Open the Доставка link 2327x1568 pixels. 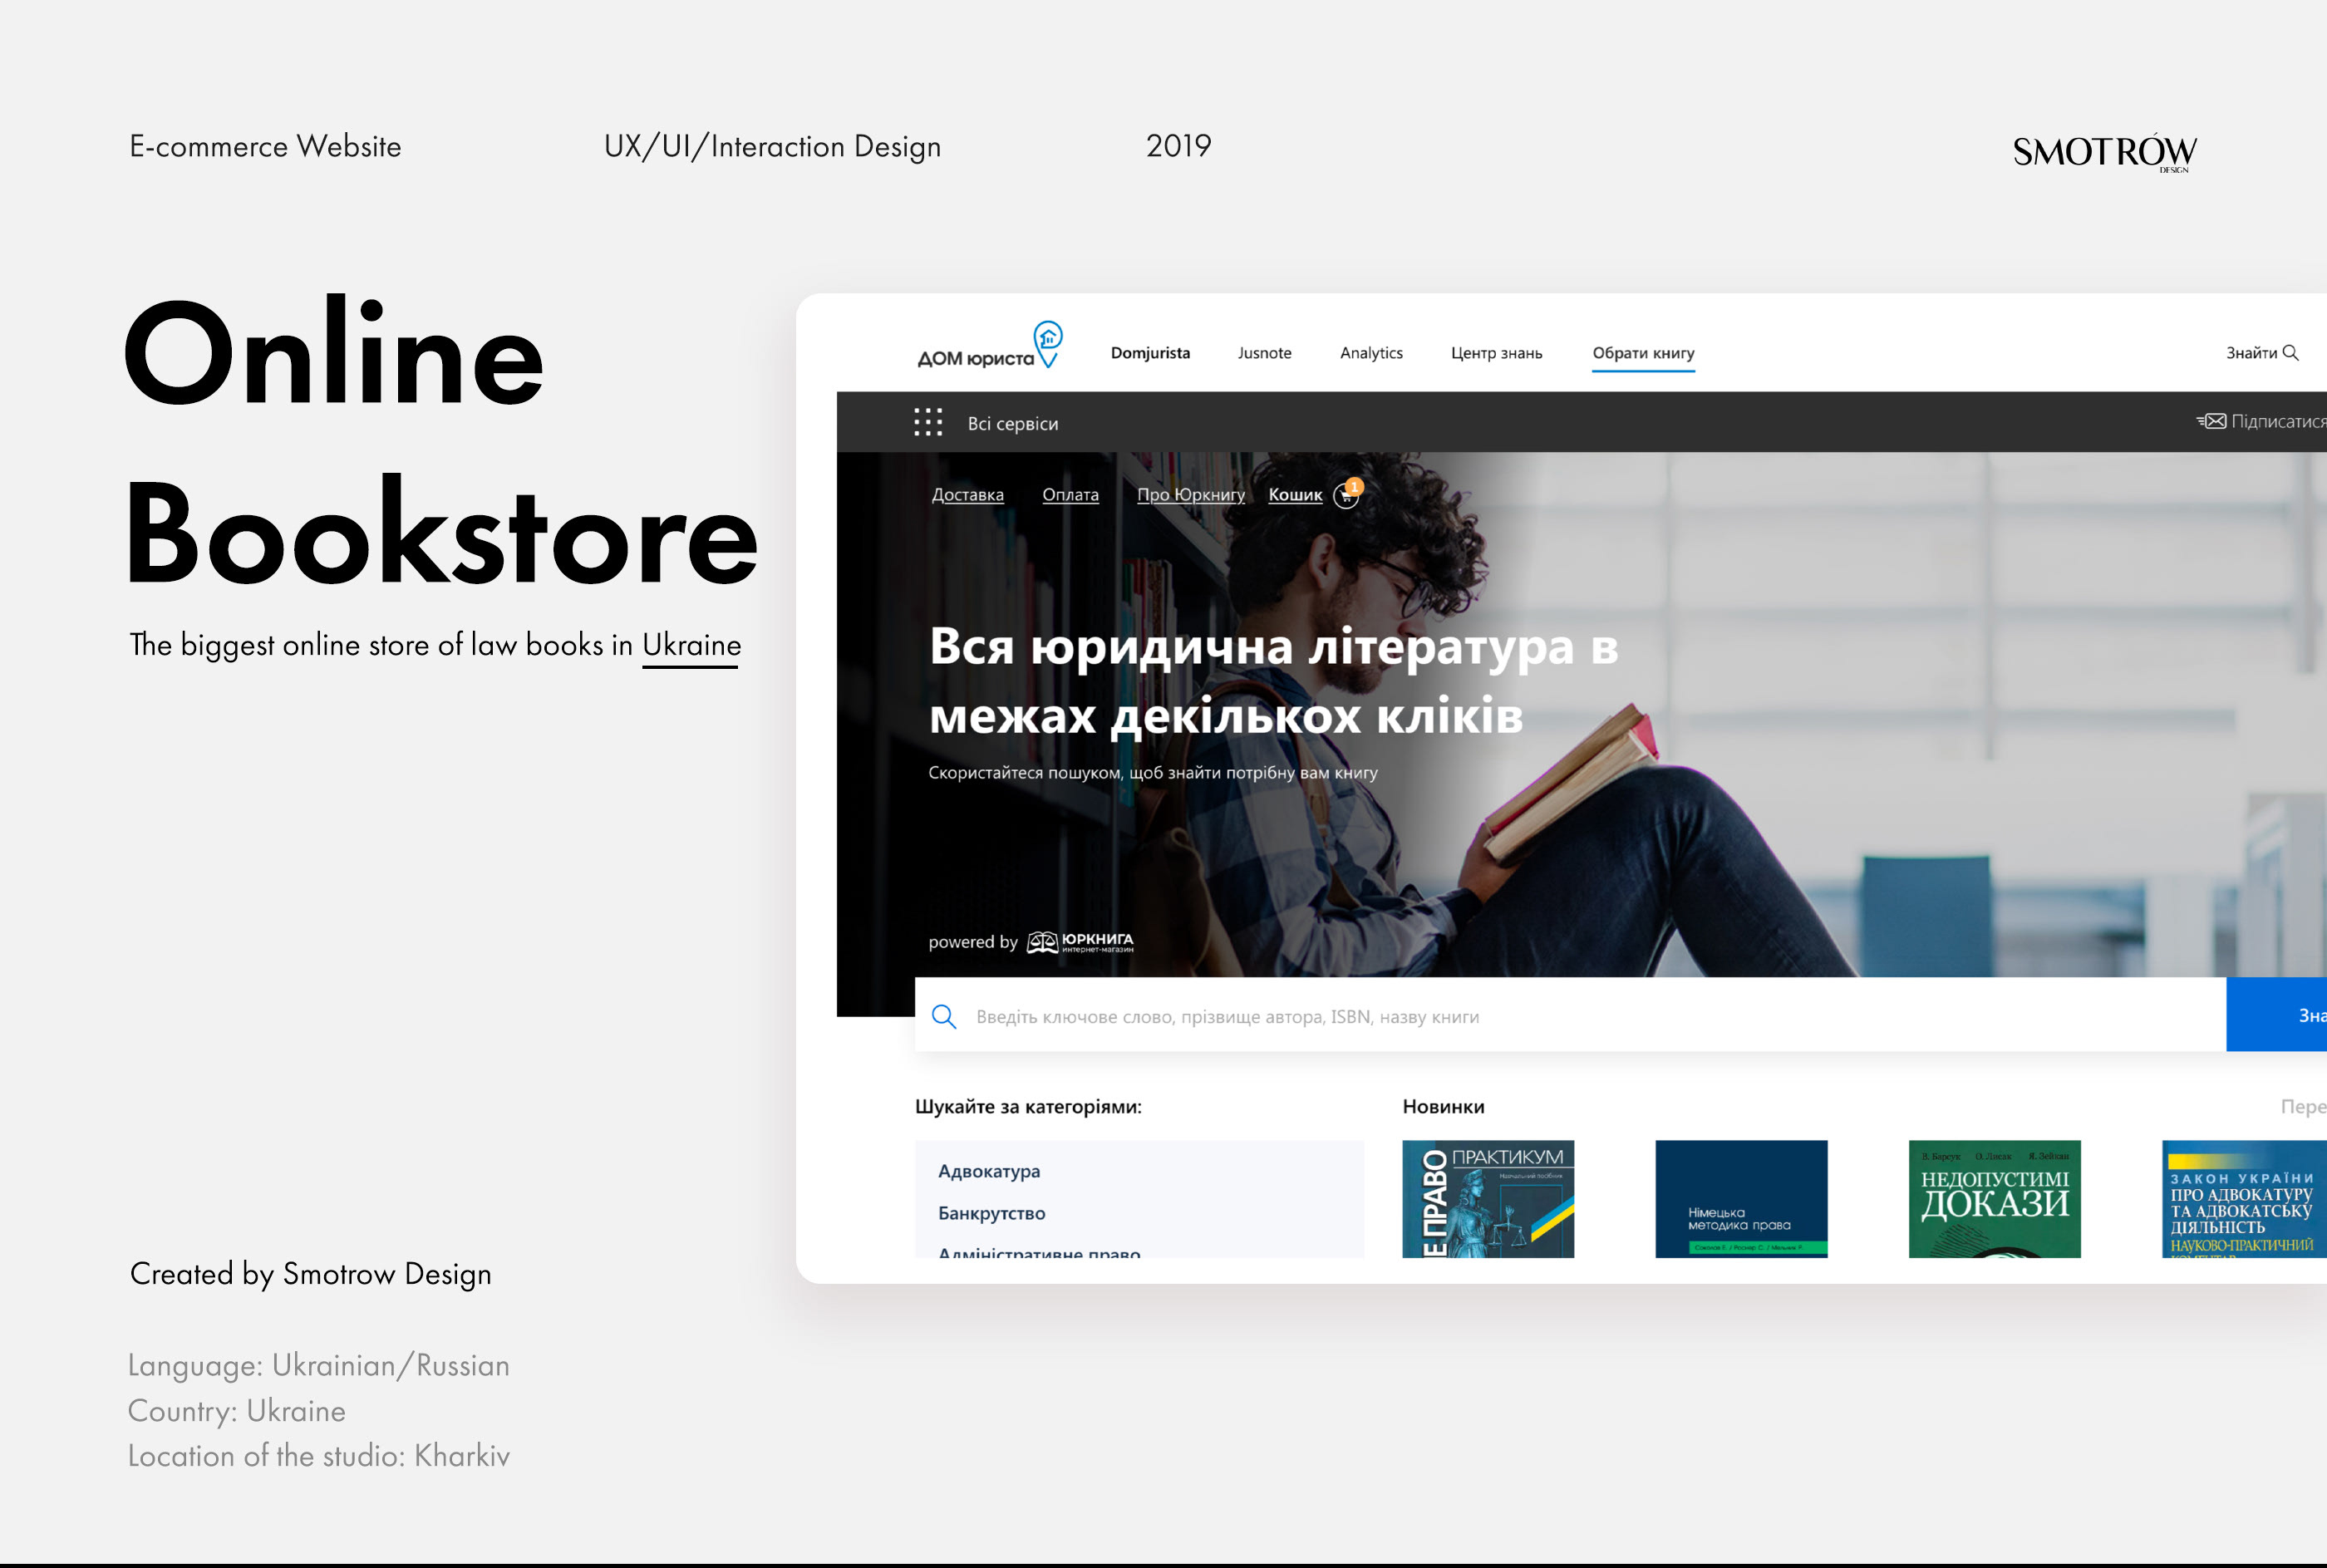coord(967,494)
